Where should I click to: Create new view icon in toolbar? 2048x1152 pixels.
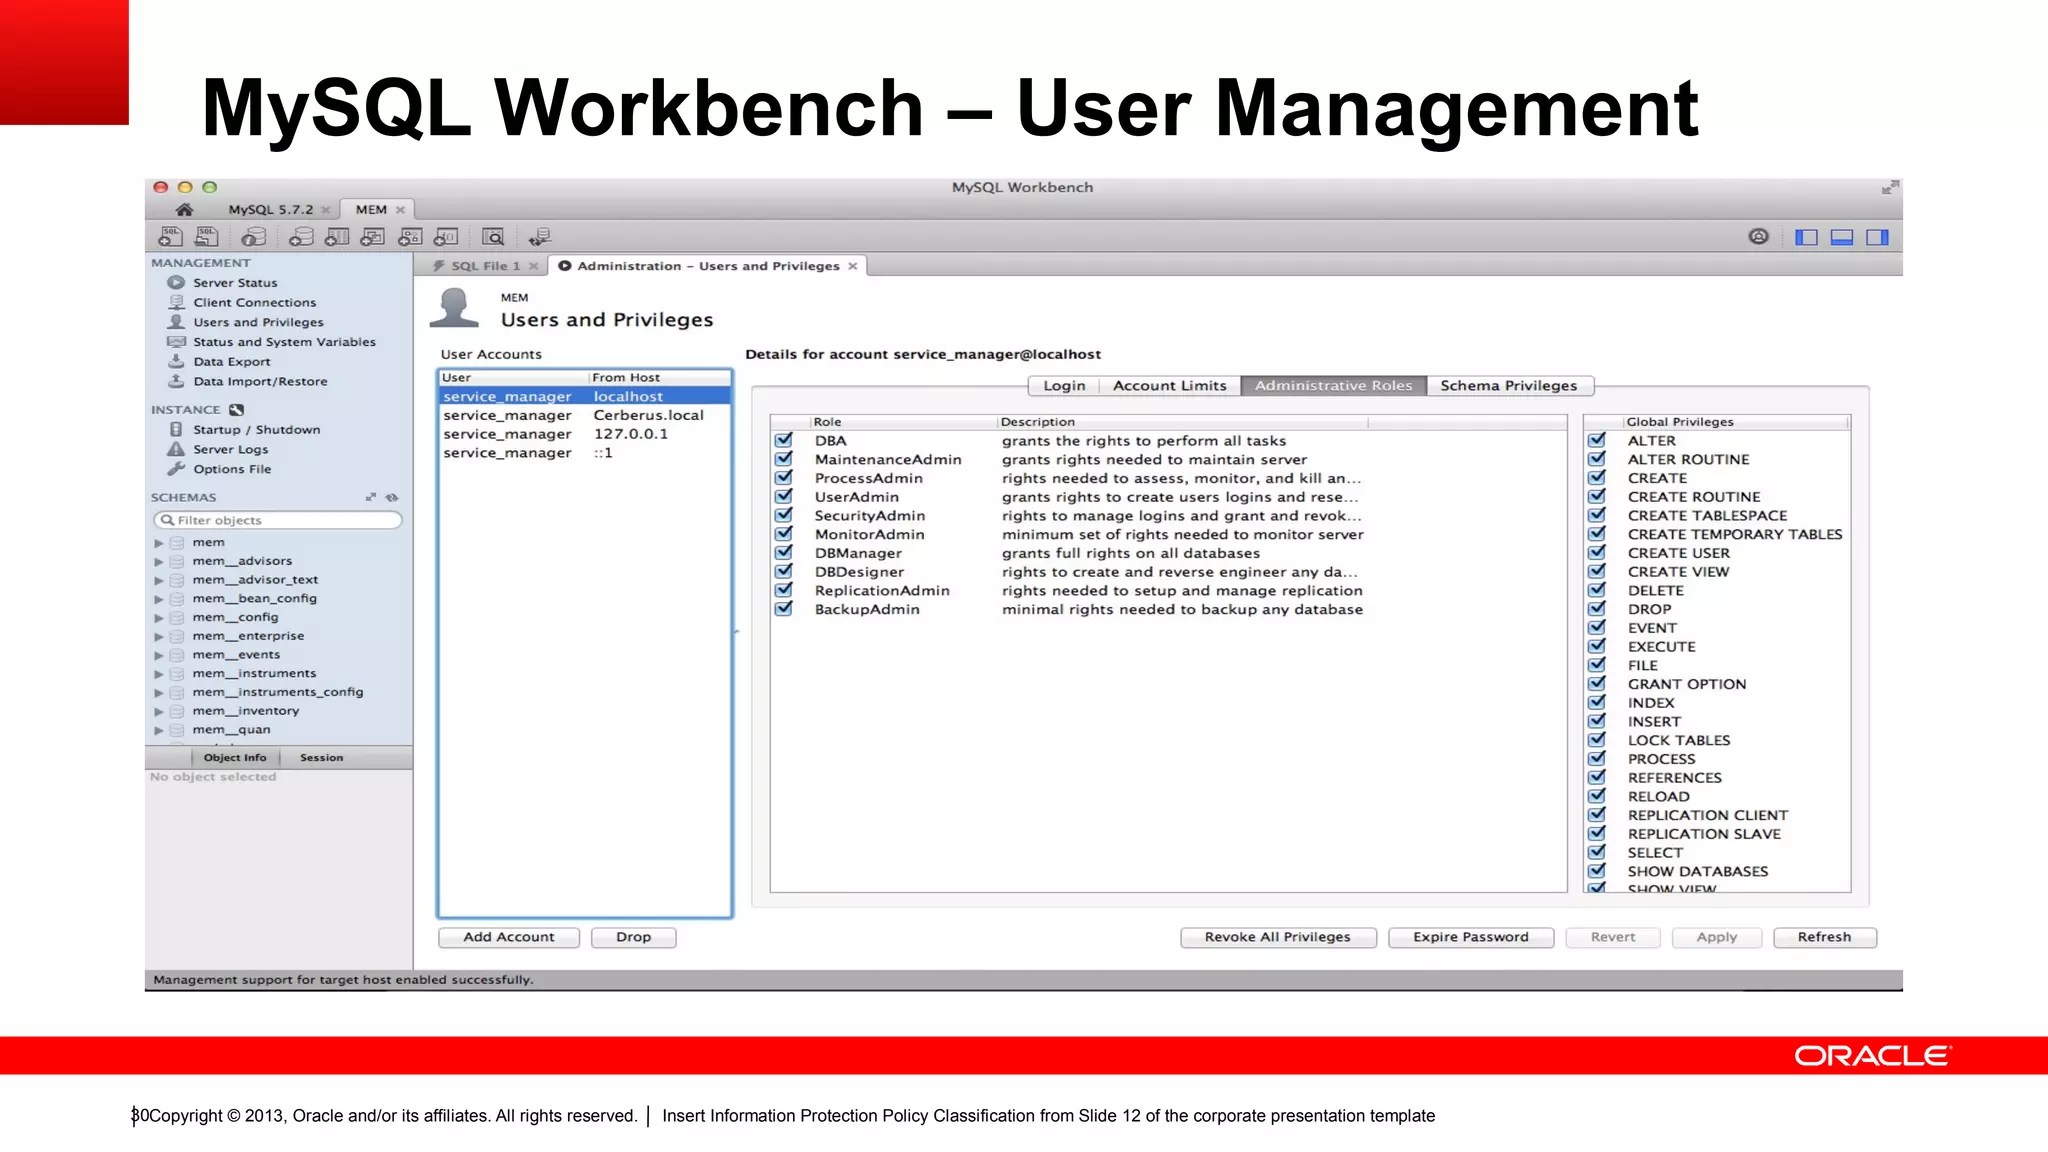pos(373,237)
